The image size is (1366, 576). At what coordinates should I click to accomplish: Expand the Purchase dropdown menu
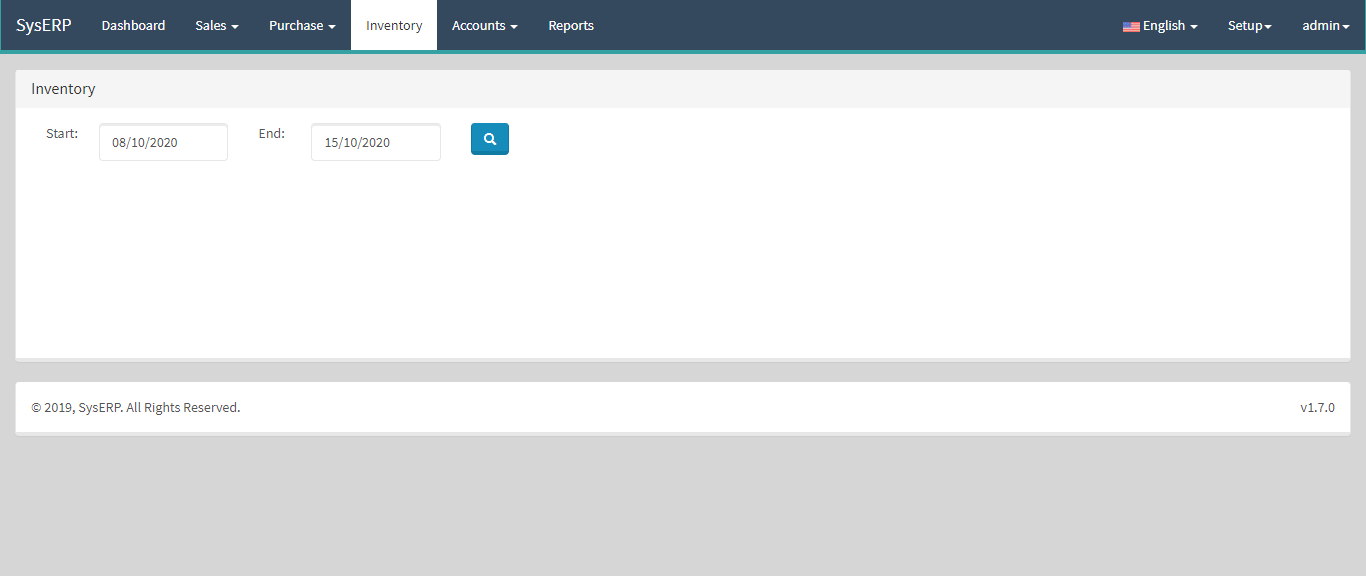302,25
